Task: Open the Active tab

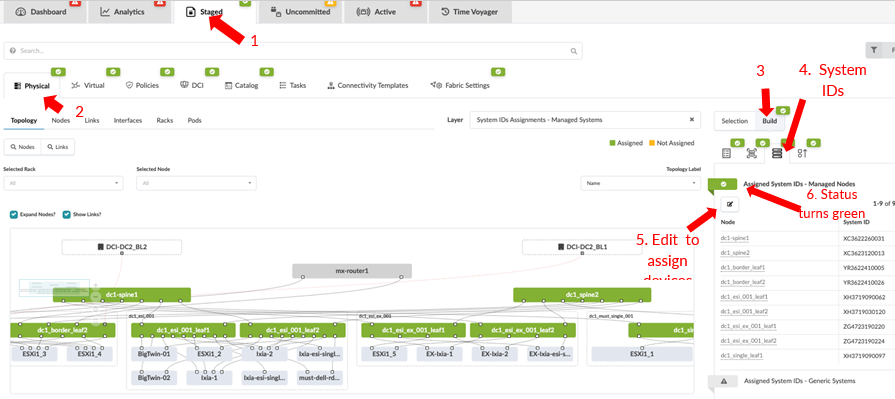Action: point(384,11)
